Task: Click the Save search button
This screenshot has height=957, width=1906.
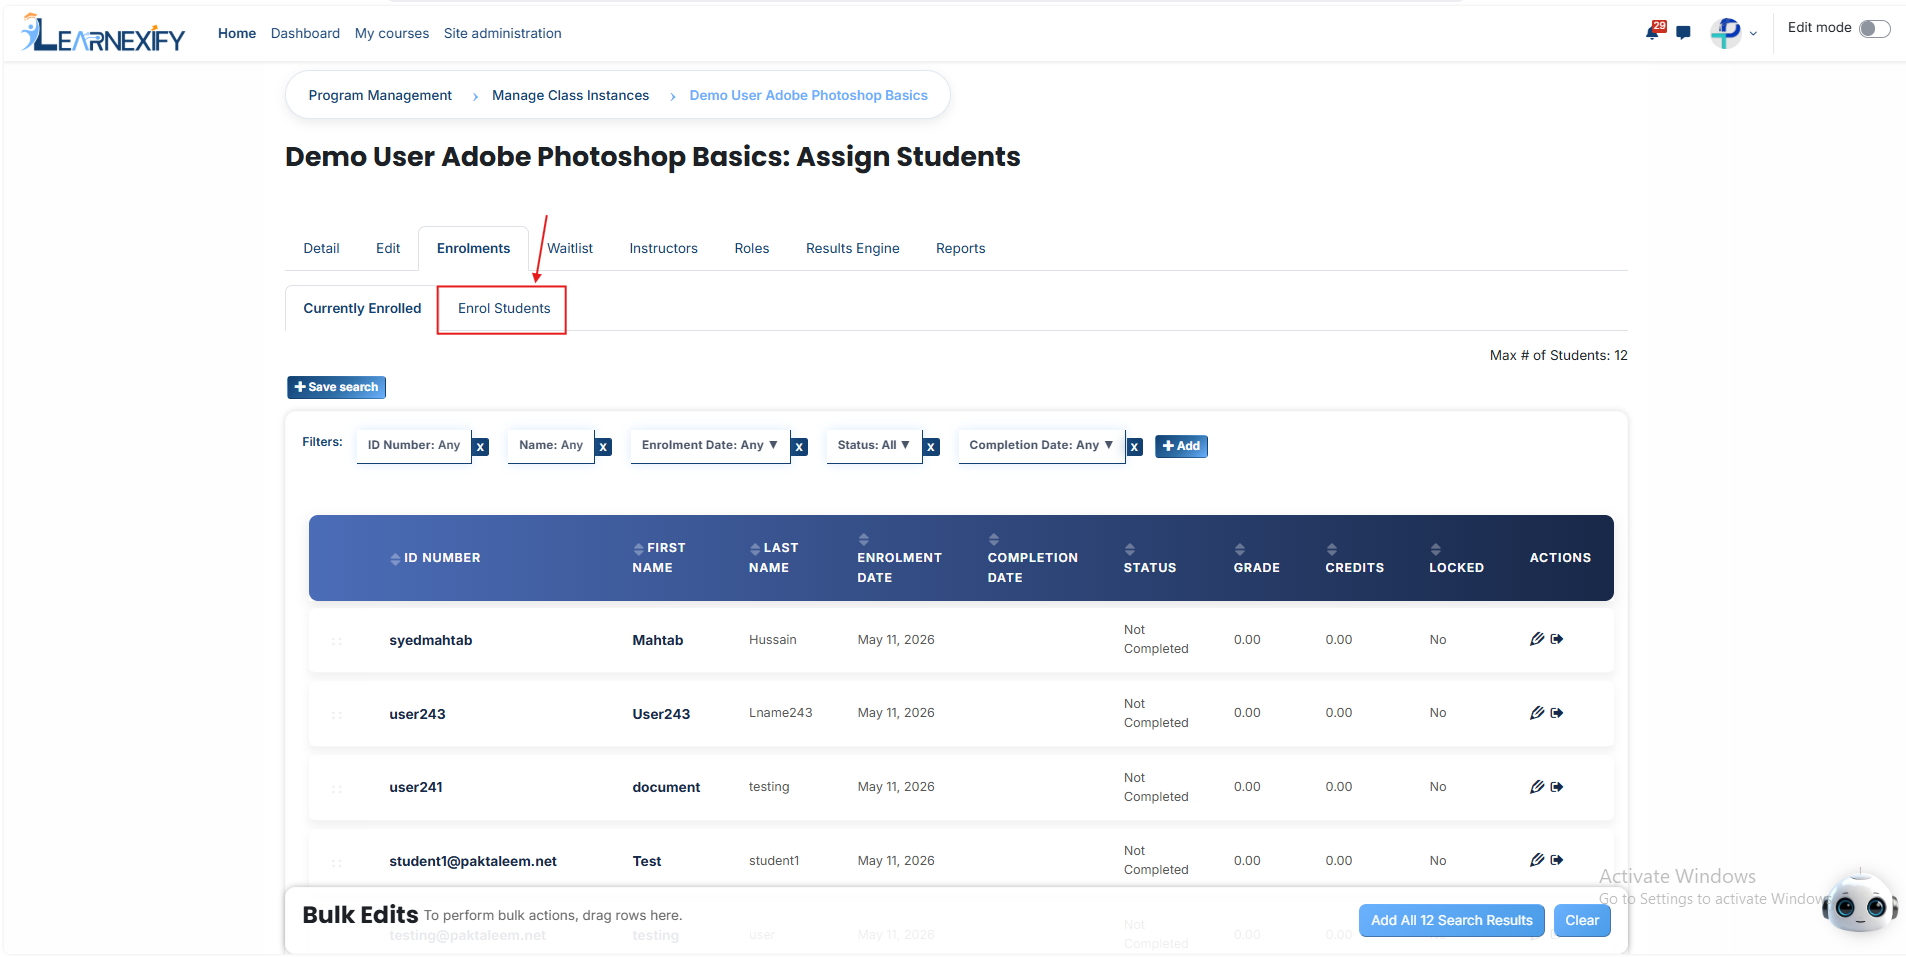Action: point(336,387)
